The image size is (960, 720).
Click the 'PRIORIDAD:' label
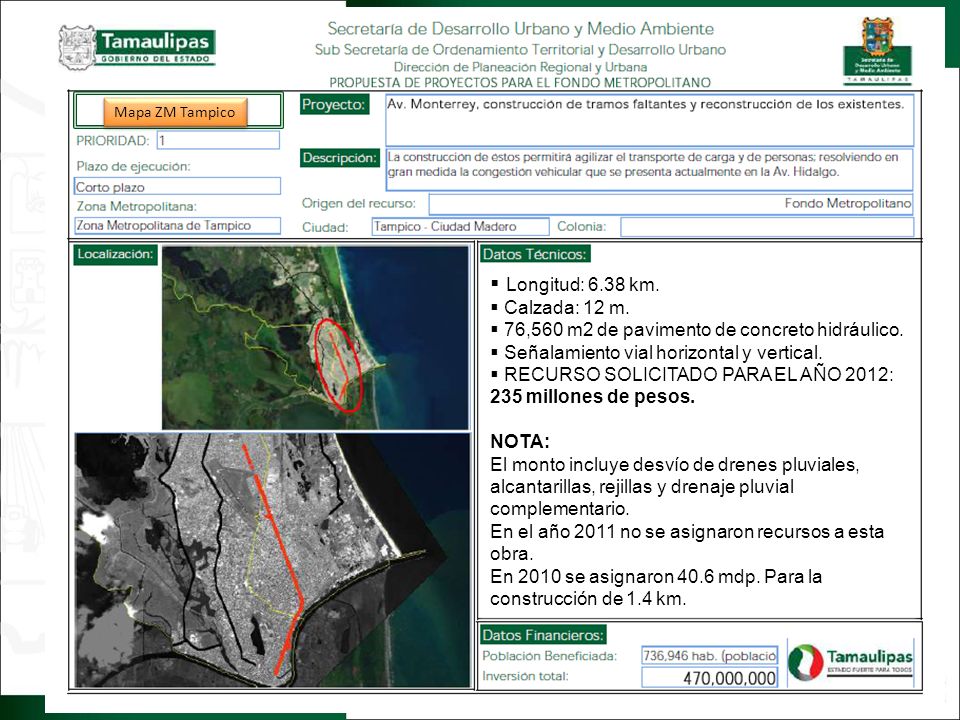click(113, 141)
